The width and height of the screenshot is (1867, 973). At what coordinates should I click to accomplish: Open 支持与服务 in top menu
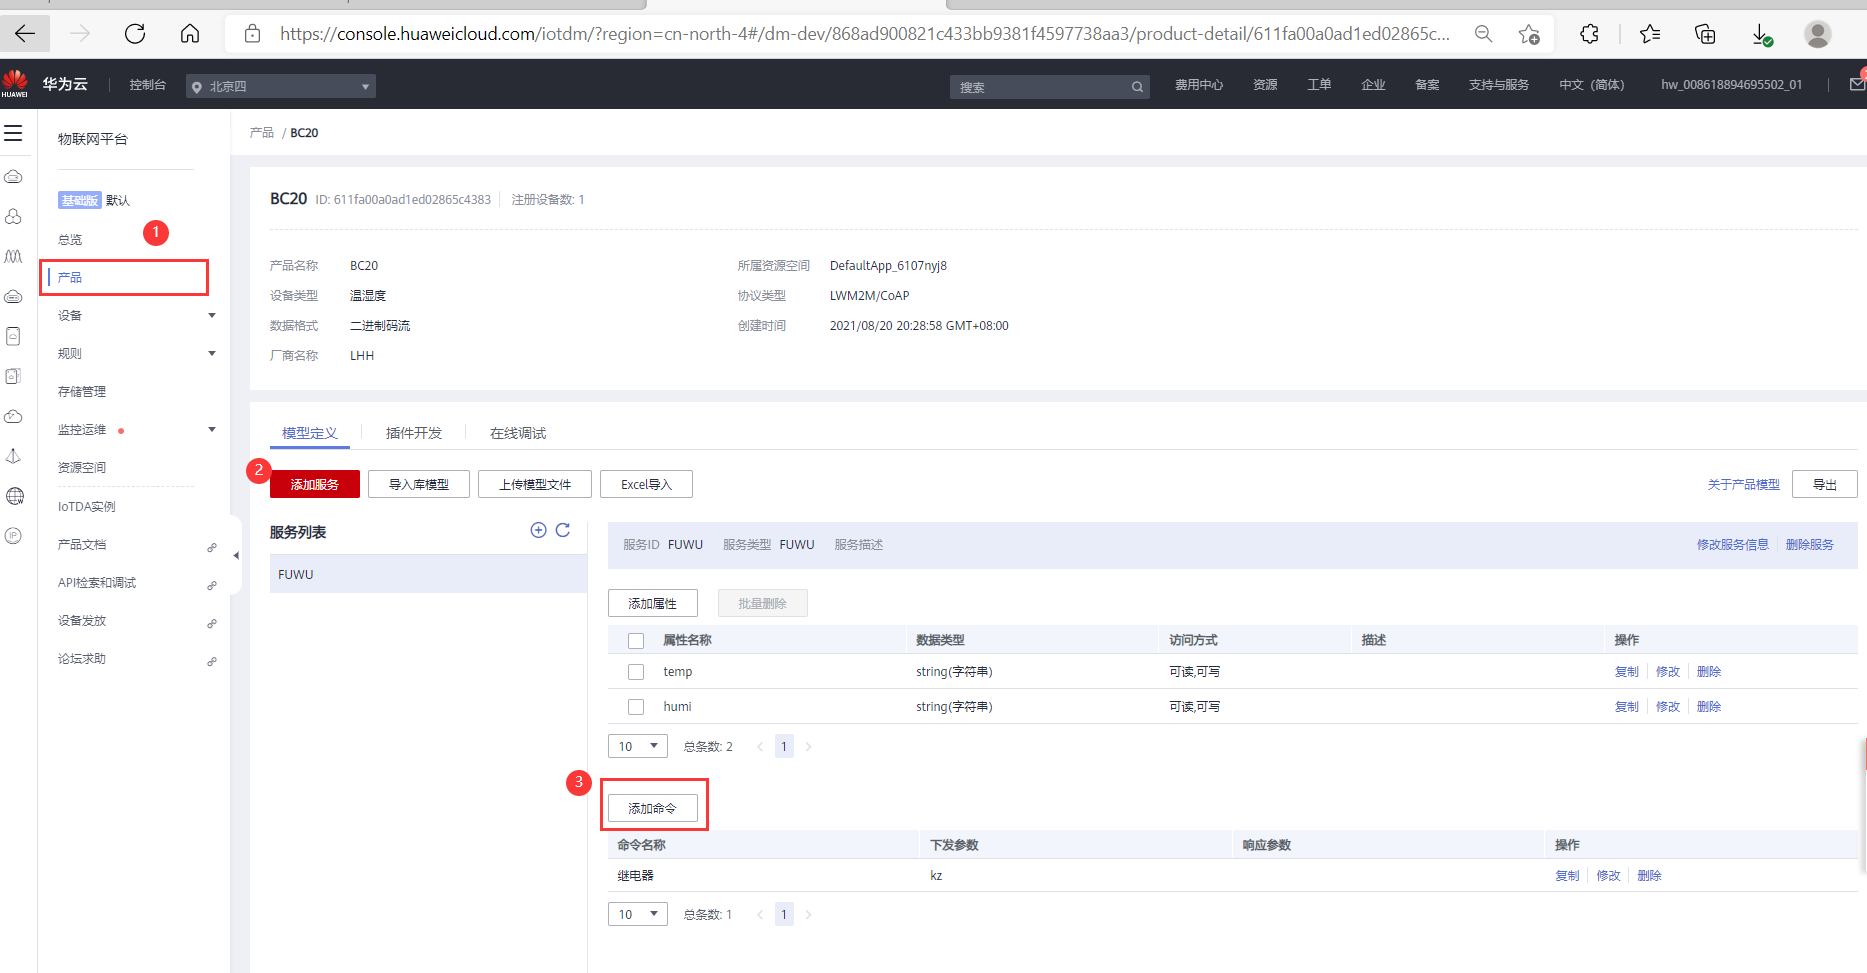point(1499,85)
